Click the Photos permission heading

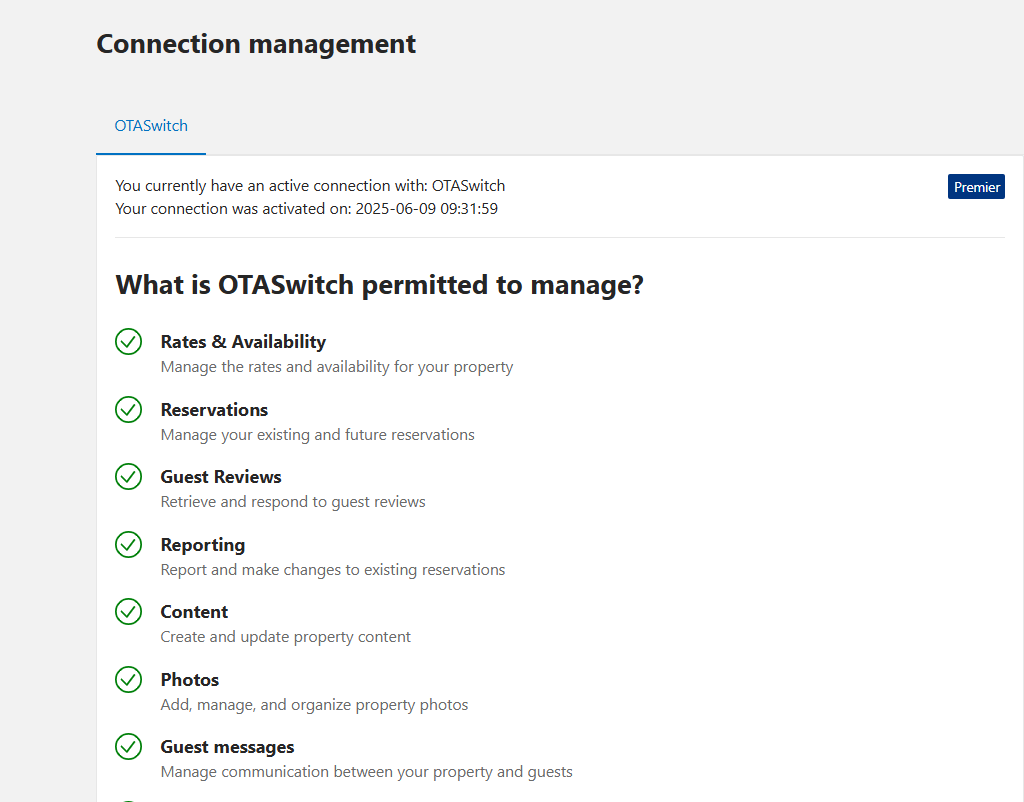(189, 680)
